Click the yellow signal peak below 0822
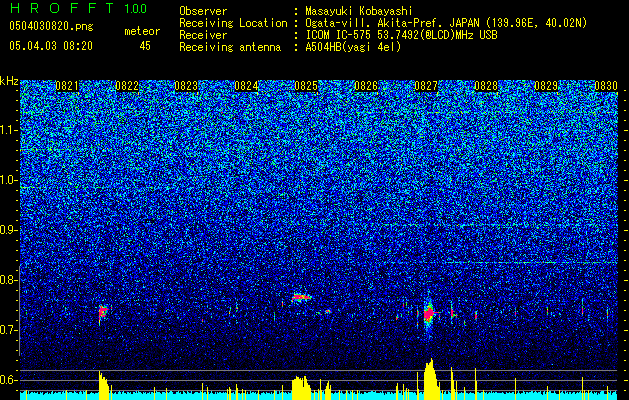Viewport: 629px width, 400px height. point(104,386)
